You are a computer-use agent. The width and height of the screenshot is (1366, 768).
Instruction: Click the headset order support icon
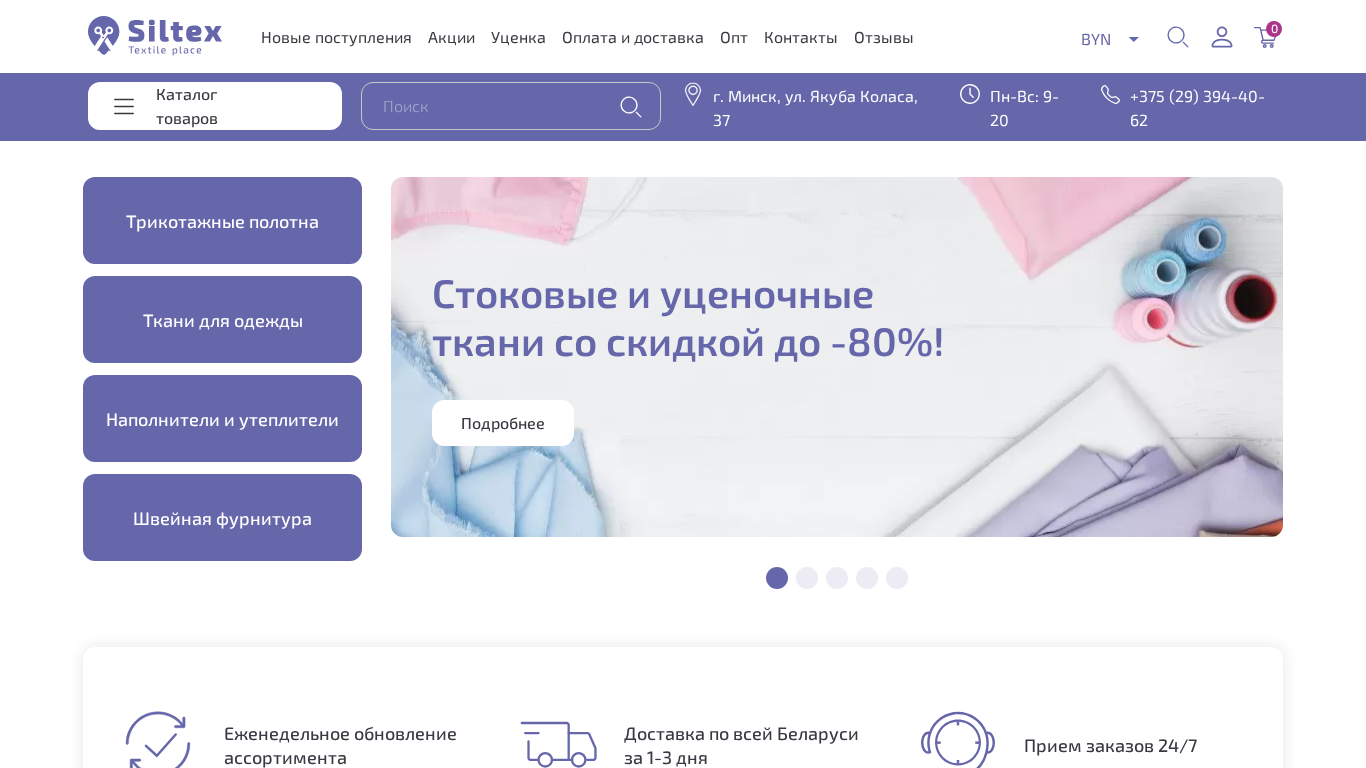(958, 740)
